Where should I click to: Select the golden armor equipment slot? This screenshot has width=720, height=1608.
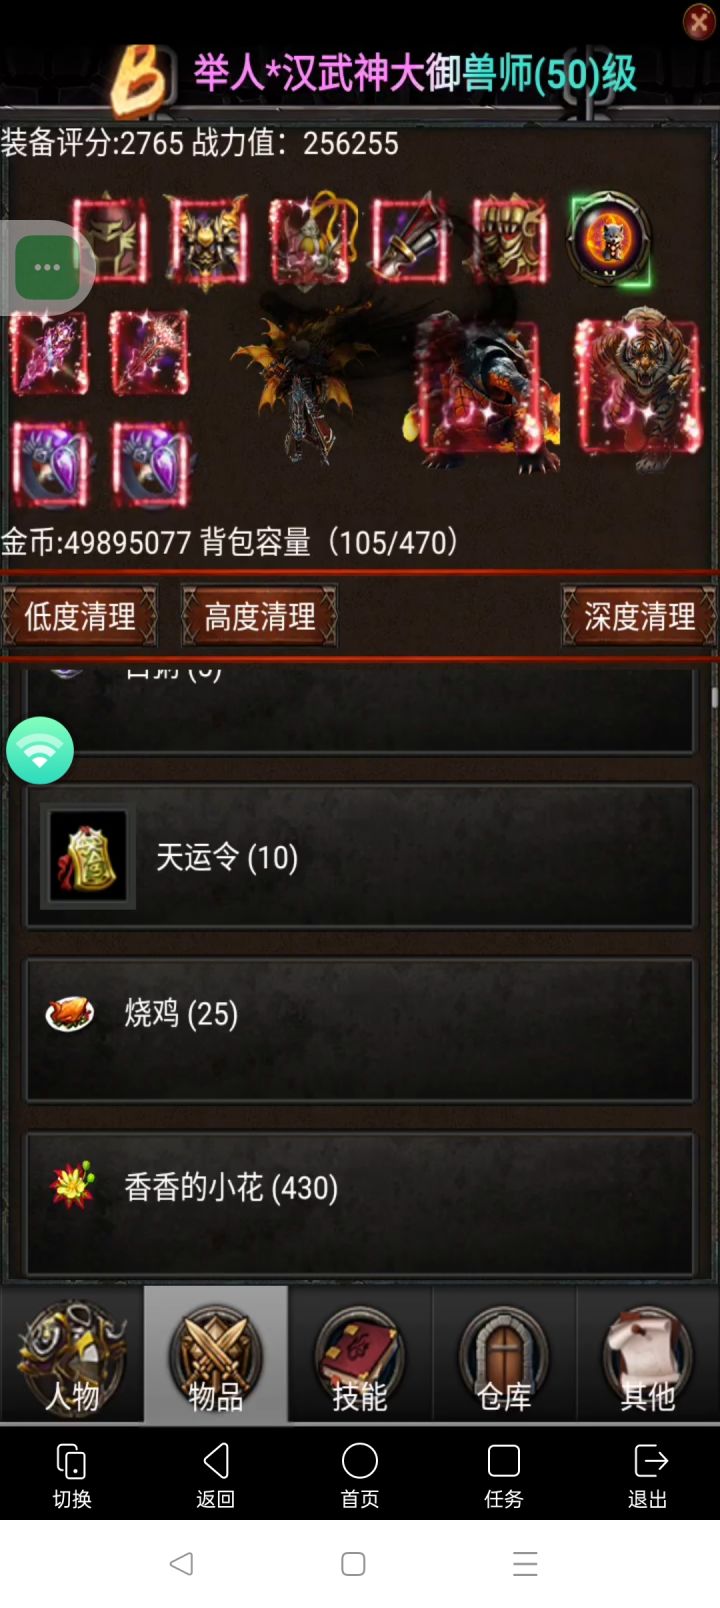click(208, 239)
